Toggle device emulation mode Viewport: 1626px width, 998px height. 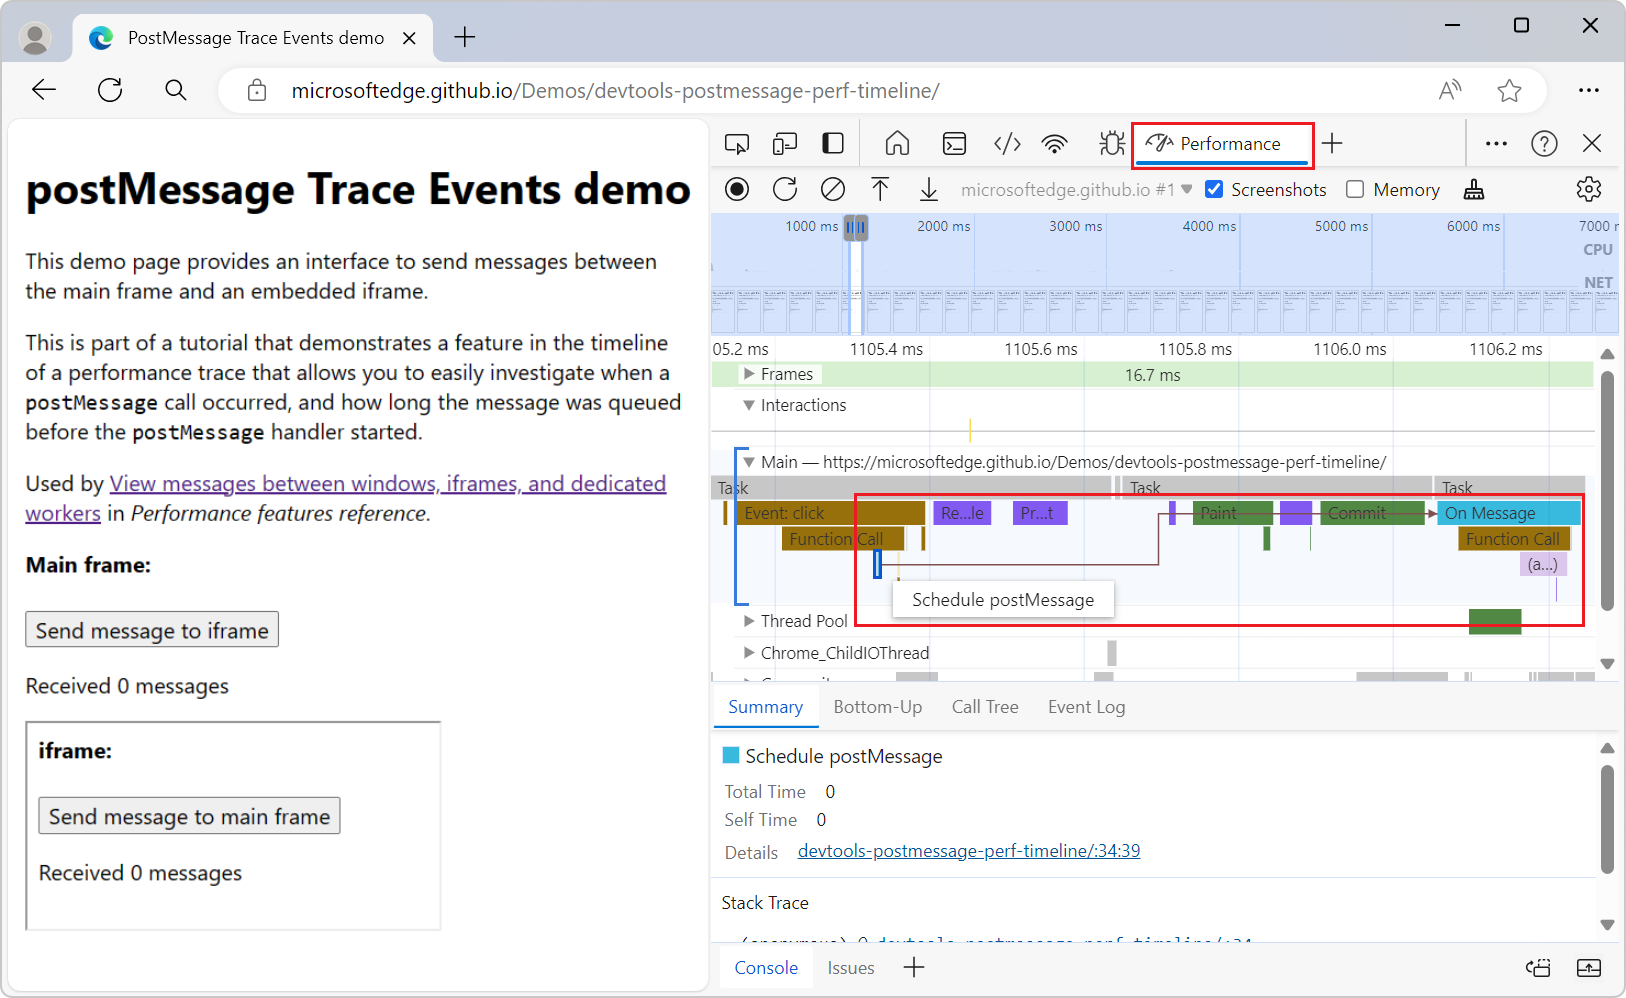point(785,143)
